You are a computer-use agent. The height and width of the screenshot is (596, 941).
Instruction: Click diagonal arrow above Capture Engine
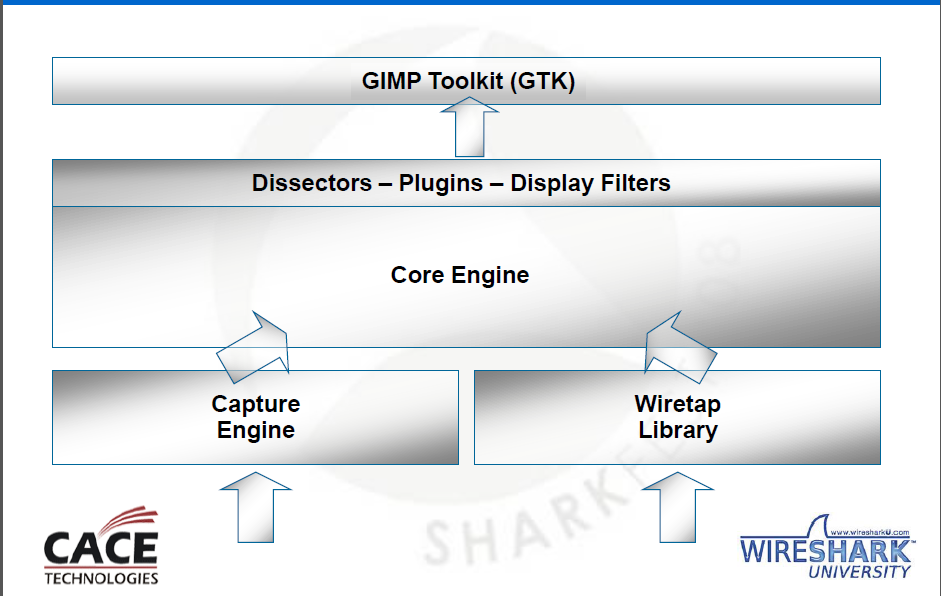pos(254,348)
